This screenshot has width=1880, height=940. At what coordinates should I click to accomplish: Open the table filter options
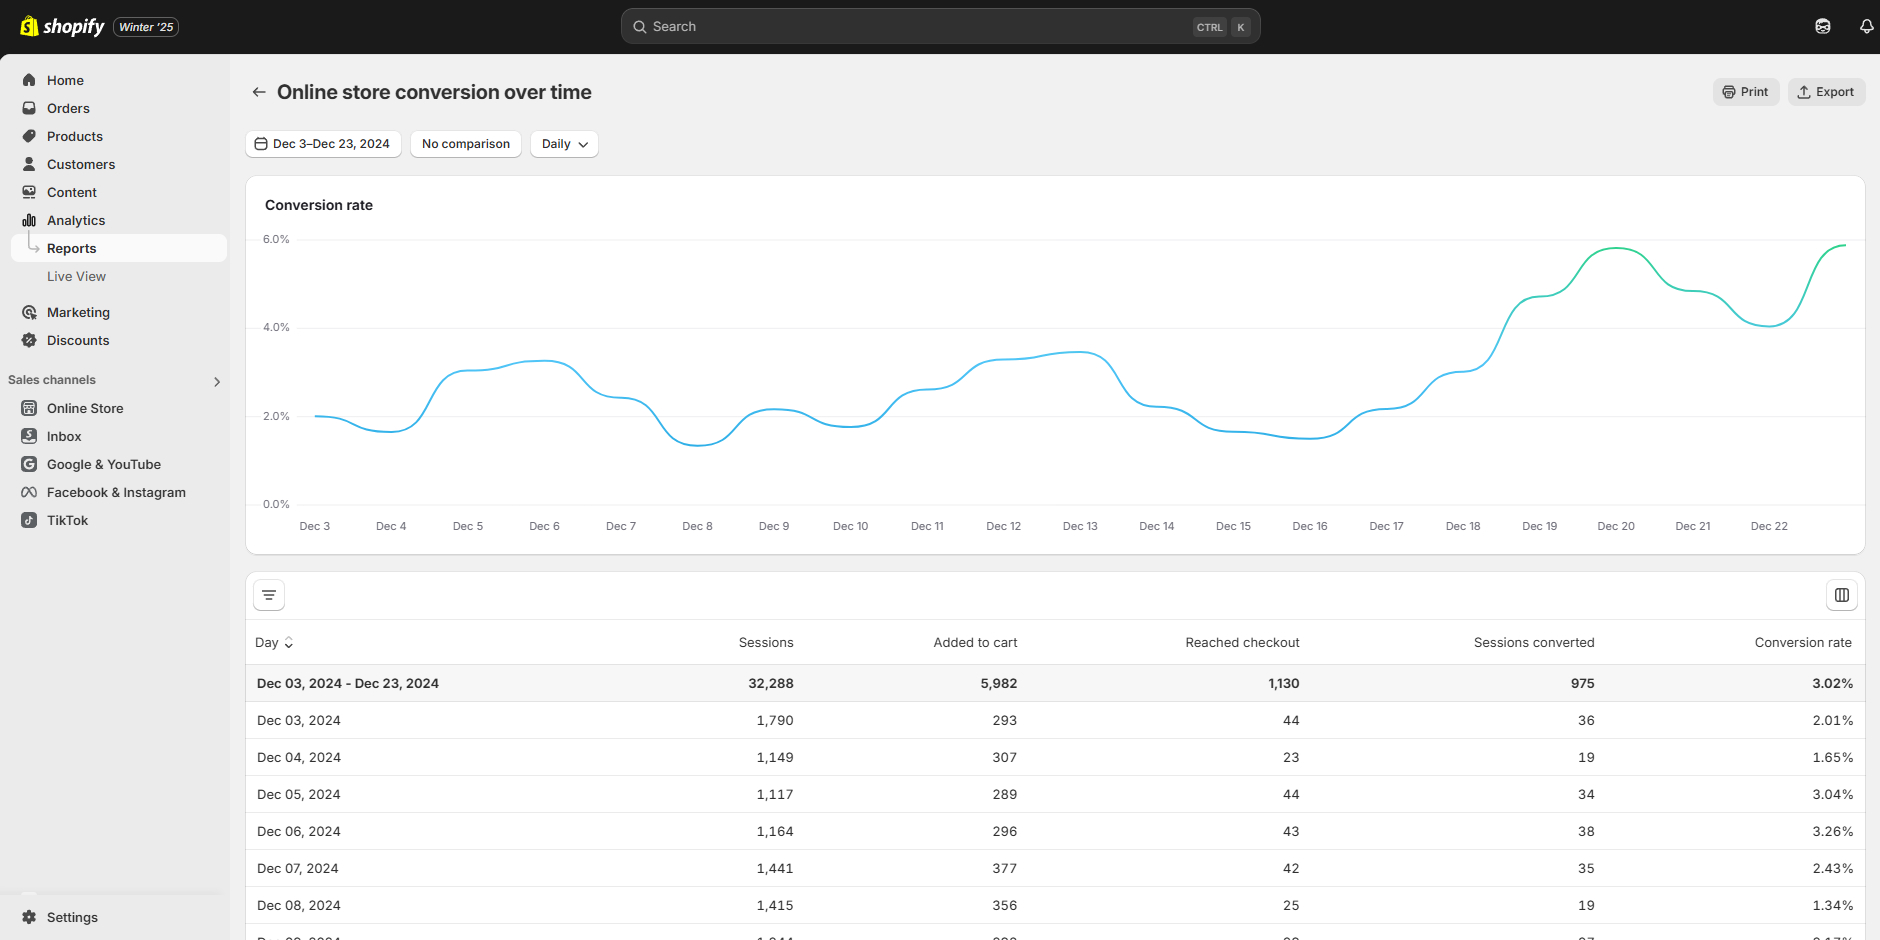point(268,594)
